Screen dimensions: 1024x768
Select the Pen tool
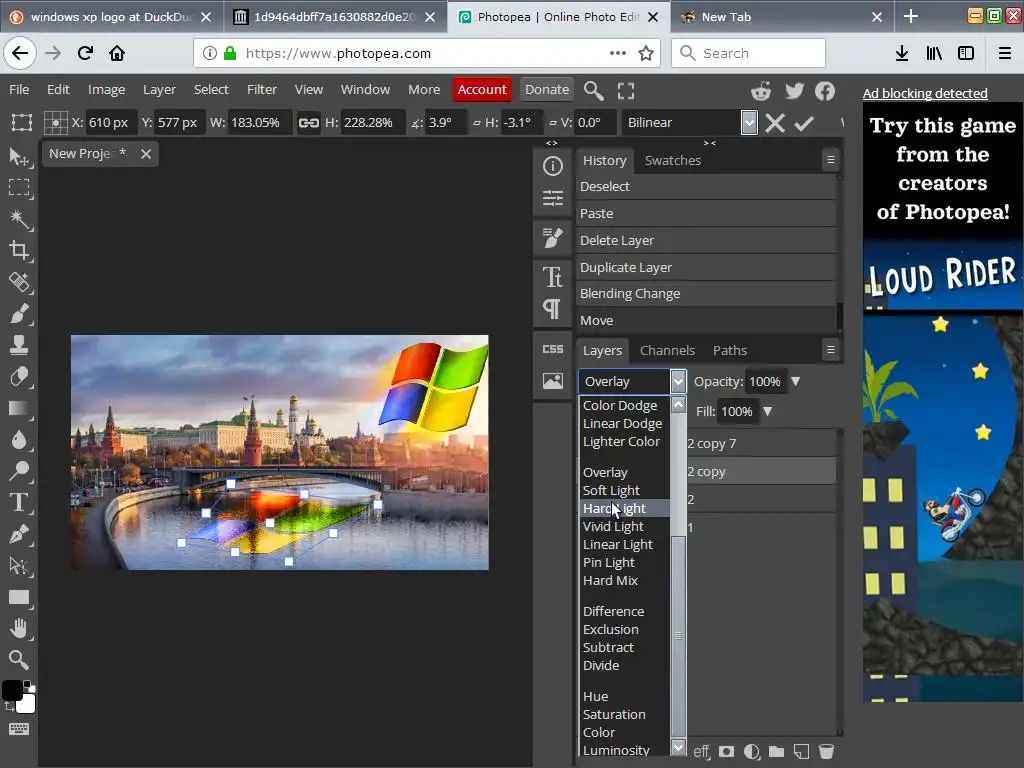(x=19, y=534)
